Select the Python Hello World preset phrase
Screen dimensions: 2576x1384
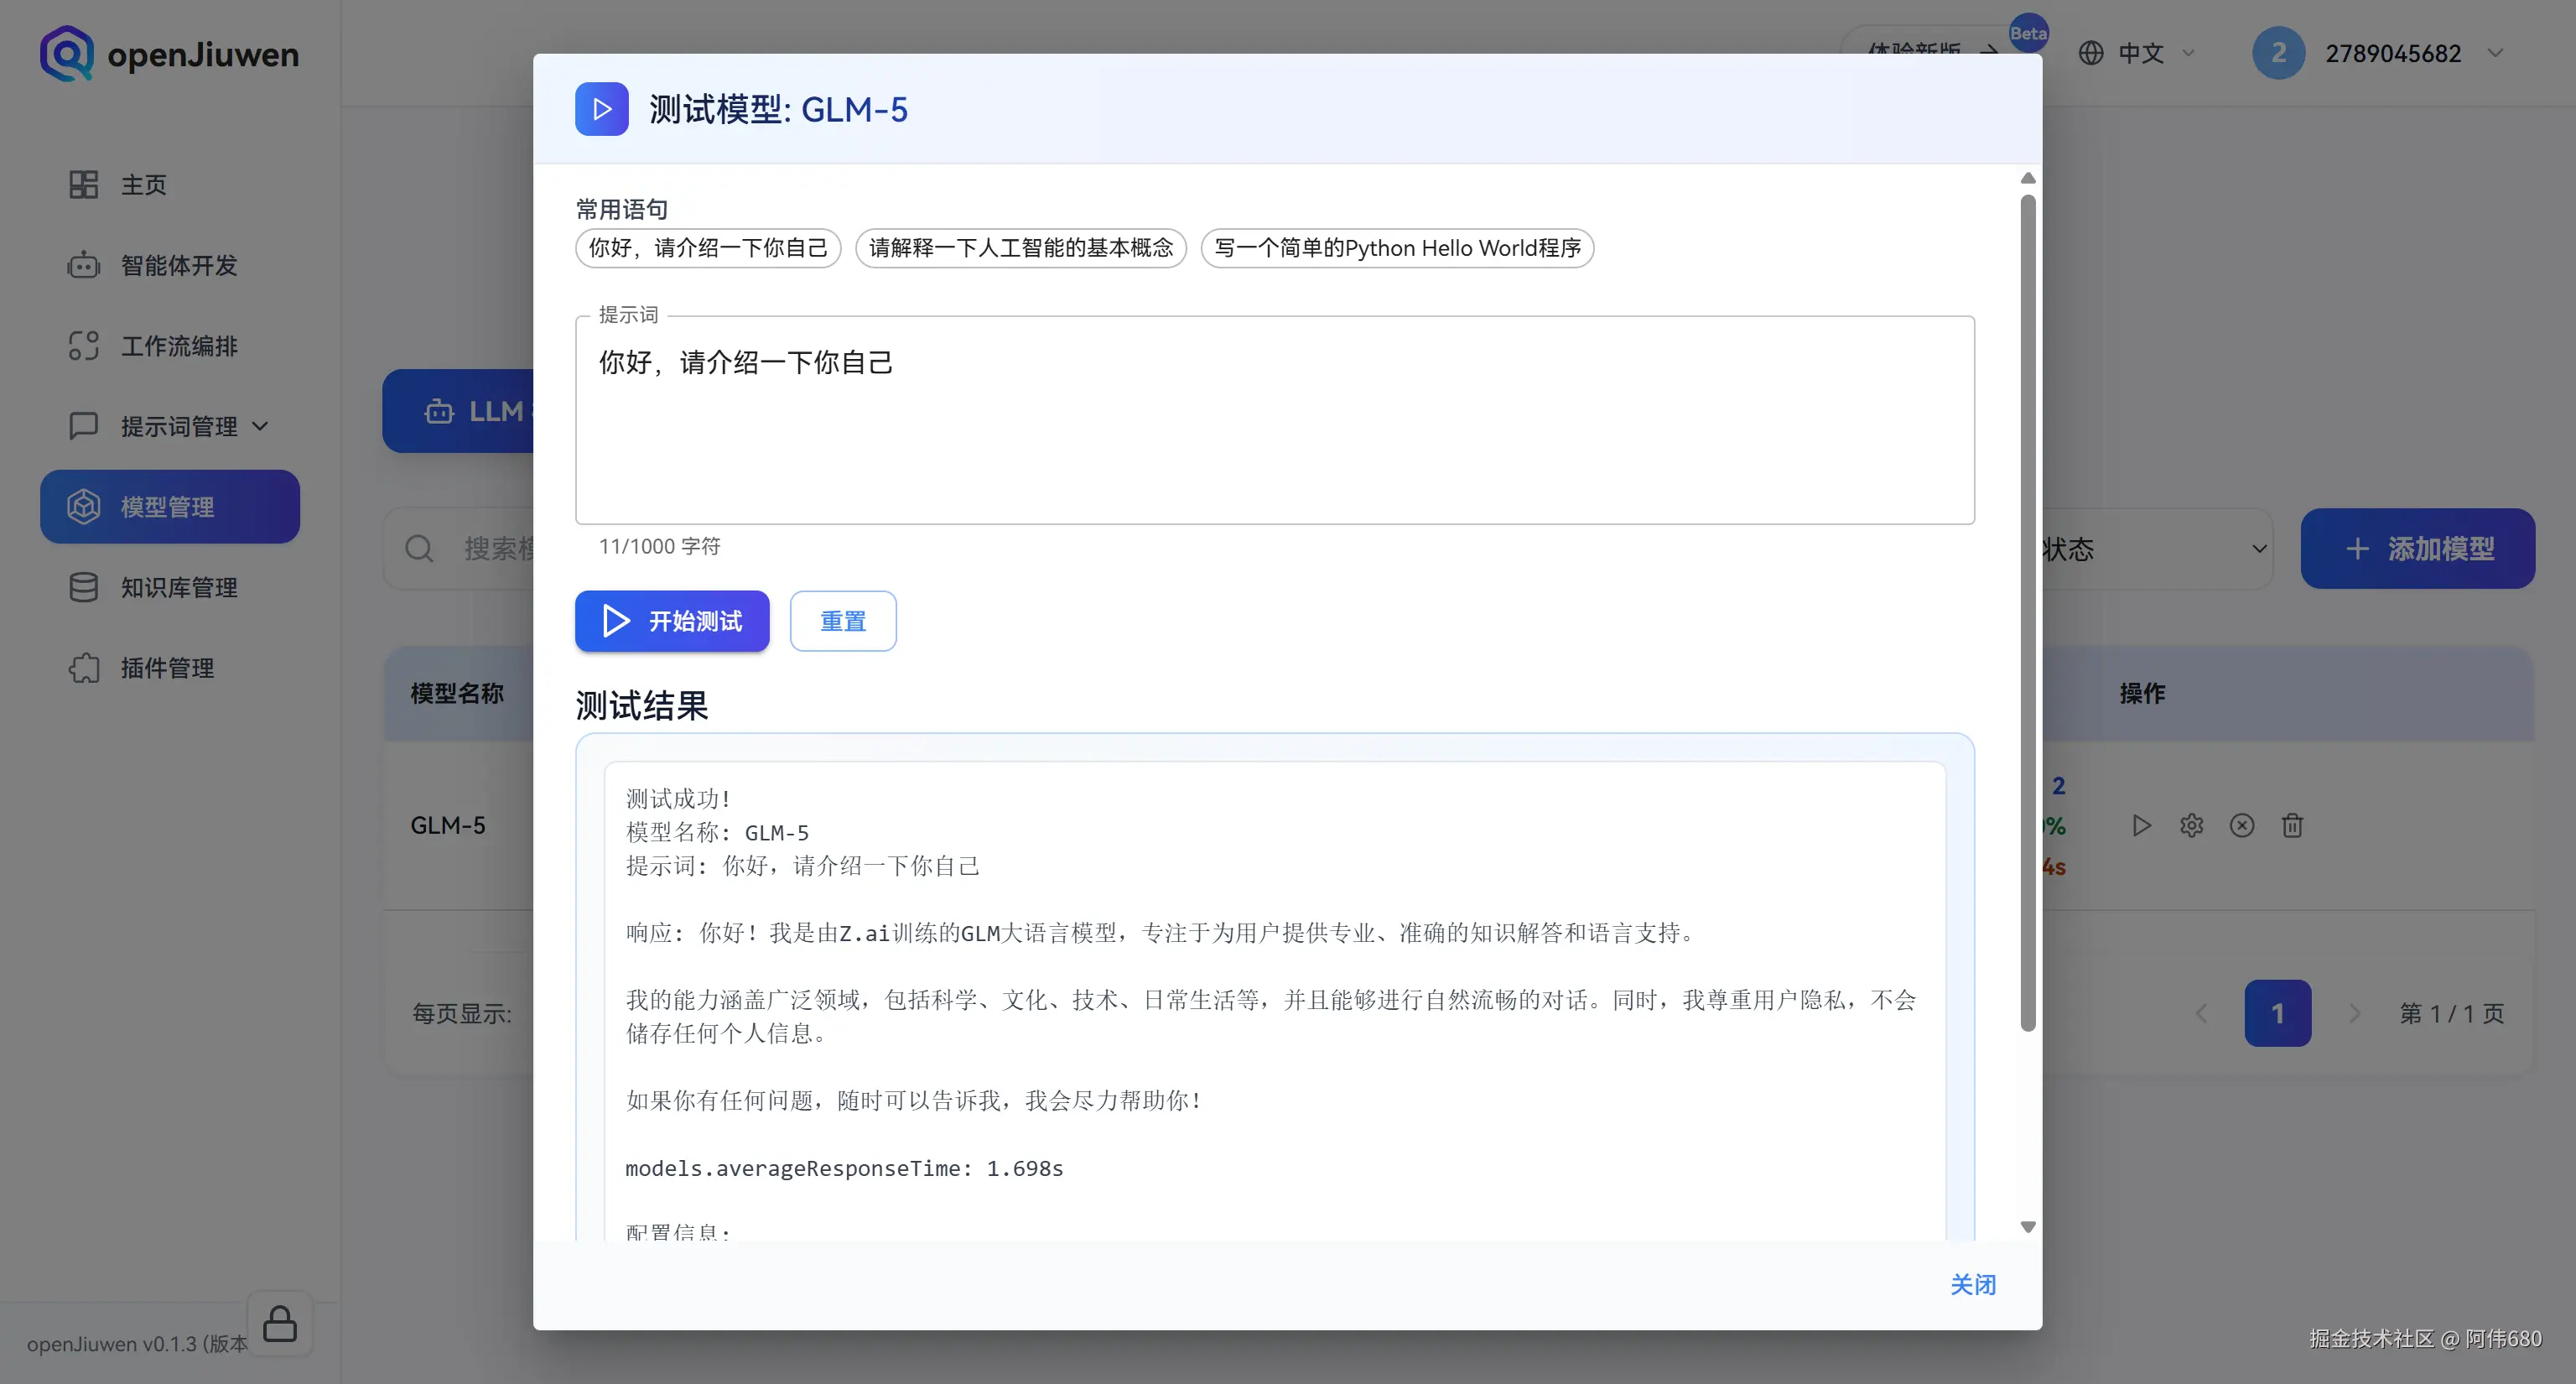click(1396, 248)
